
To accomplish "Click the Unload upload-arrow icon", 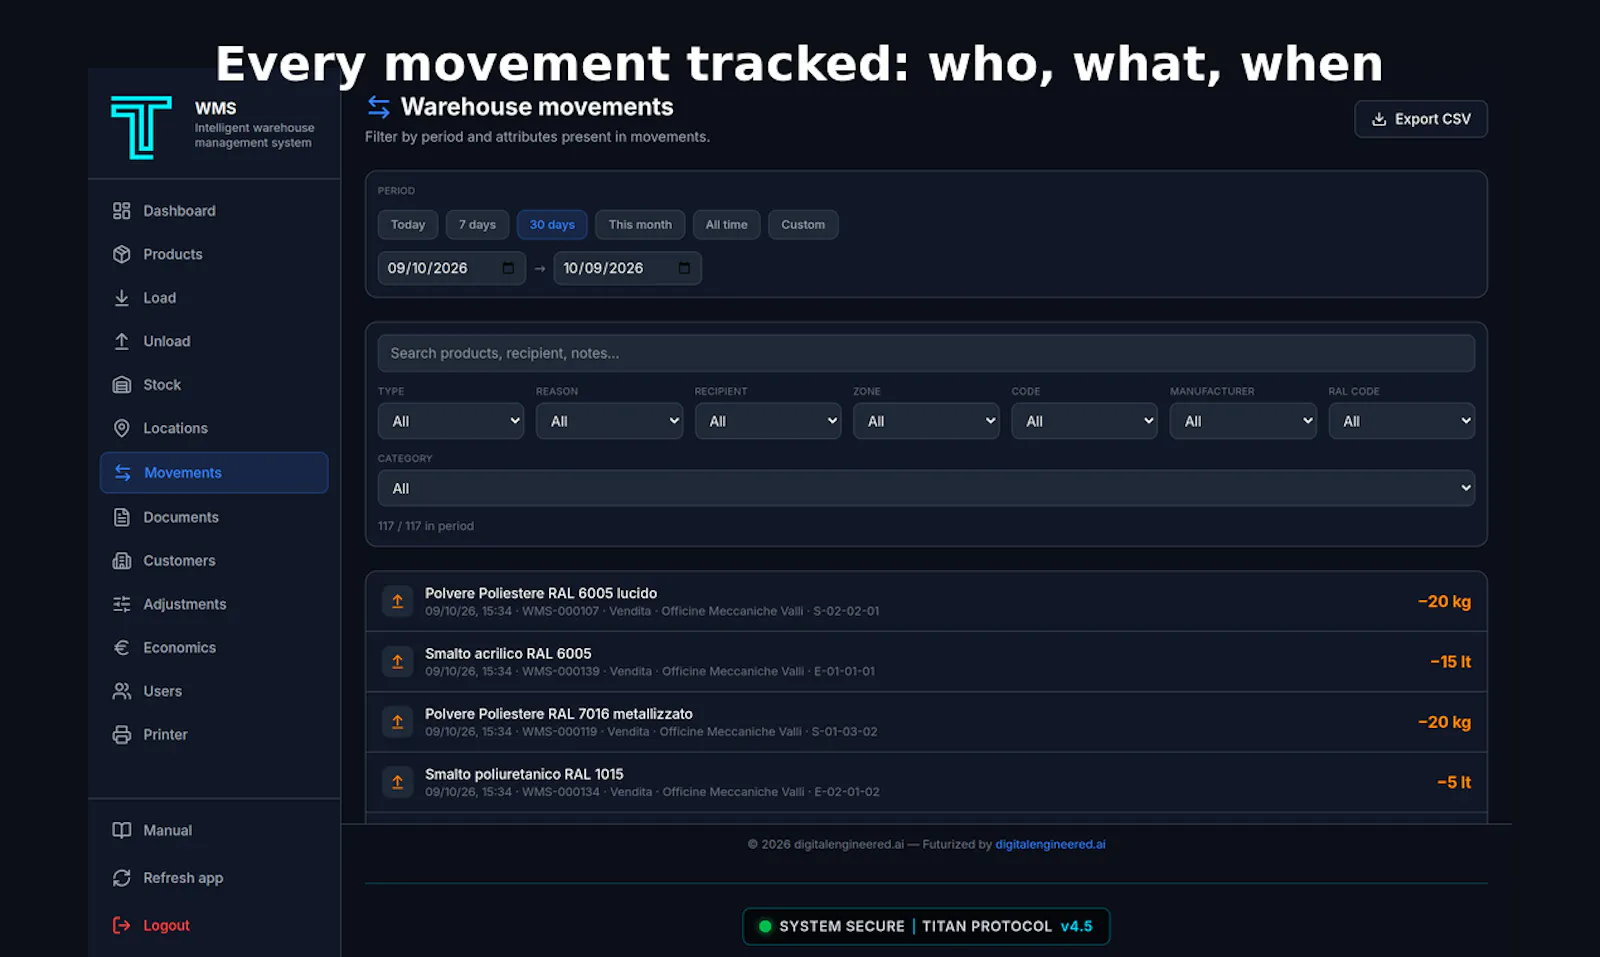I will 122,341.
